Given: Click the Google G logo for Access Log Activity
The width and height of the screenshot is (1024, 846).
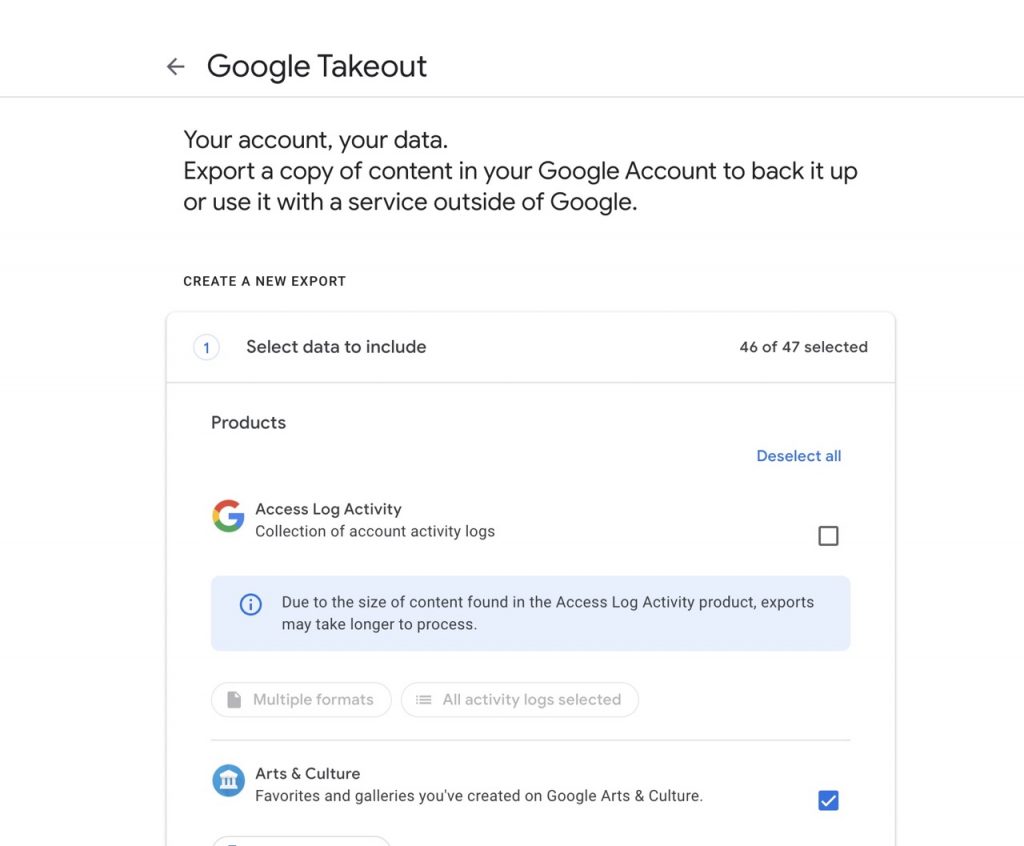Looking at the screenshot, I should pyautogui.click(x=229, y=516).
